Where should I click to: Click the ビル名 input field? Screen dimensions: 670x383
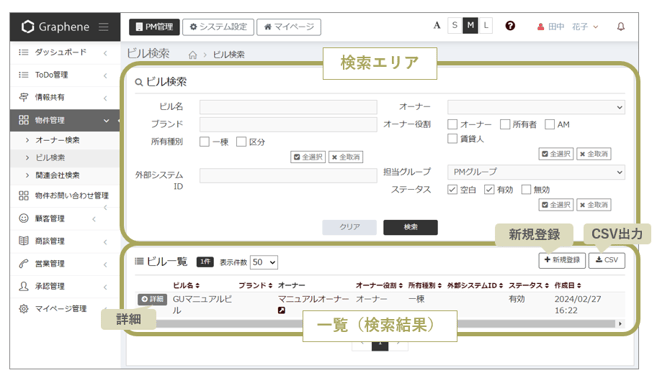click(288, 107)
